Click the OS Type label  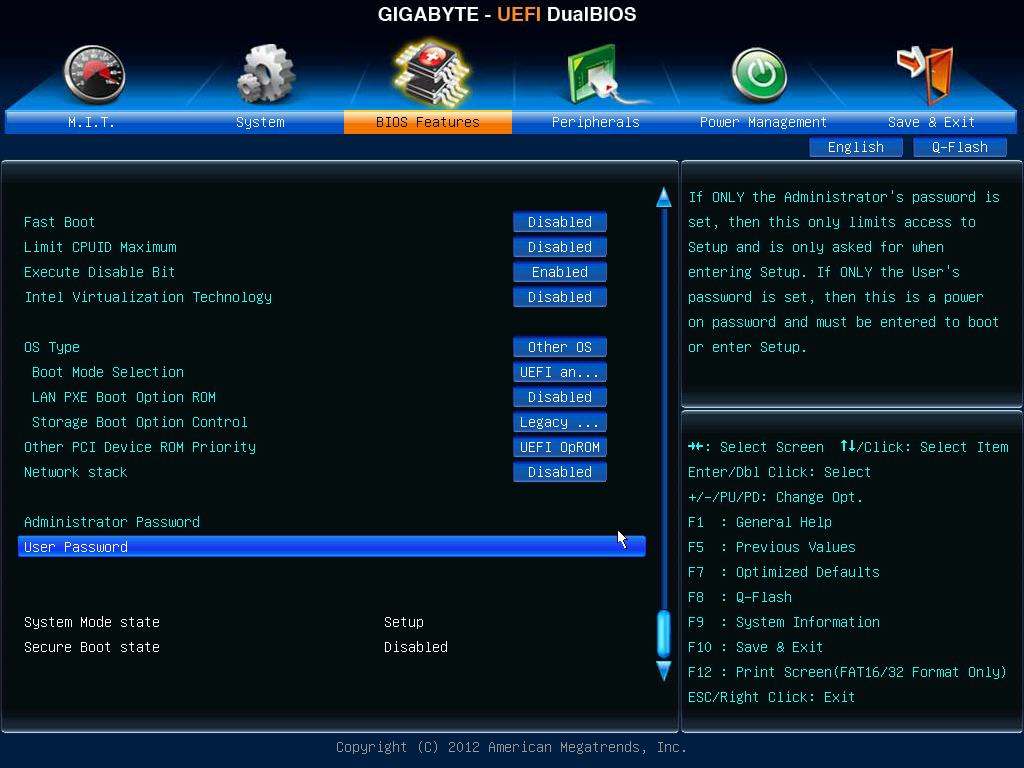(x=52, y=347)
